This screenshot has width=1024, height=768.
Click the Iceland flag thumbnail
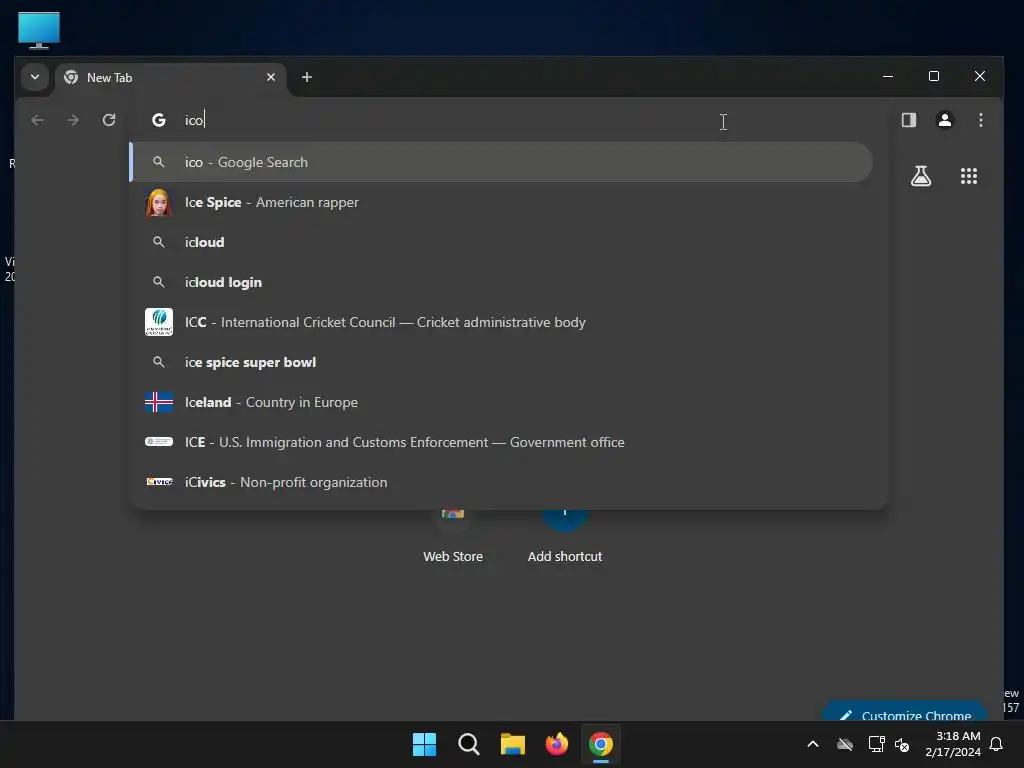(159, 402)
